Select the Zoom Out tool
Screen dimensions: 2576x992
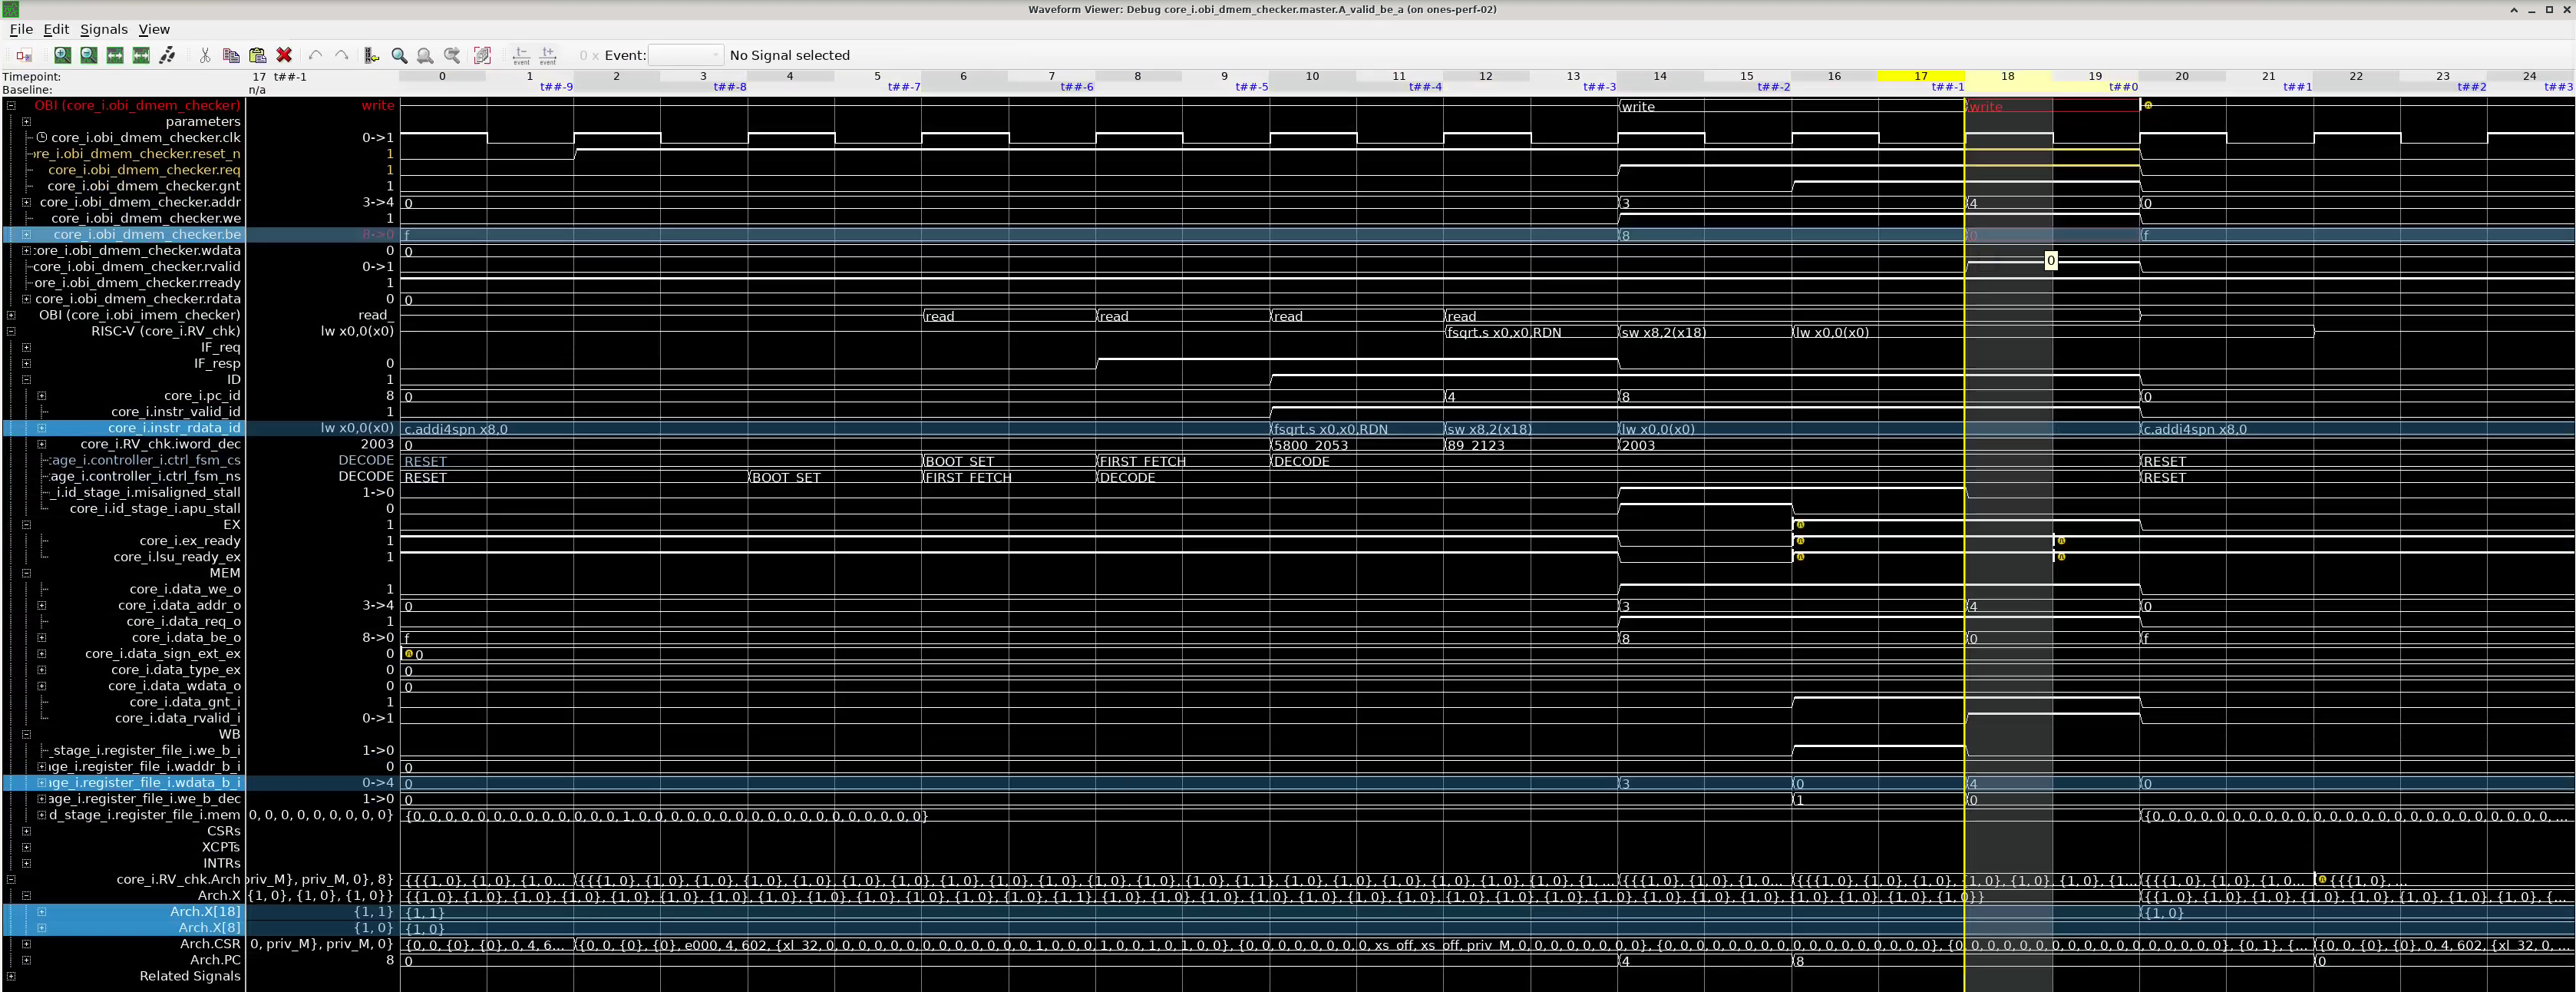(88, 56)
